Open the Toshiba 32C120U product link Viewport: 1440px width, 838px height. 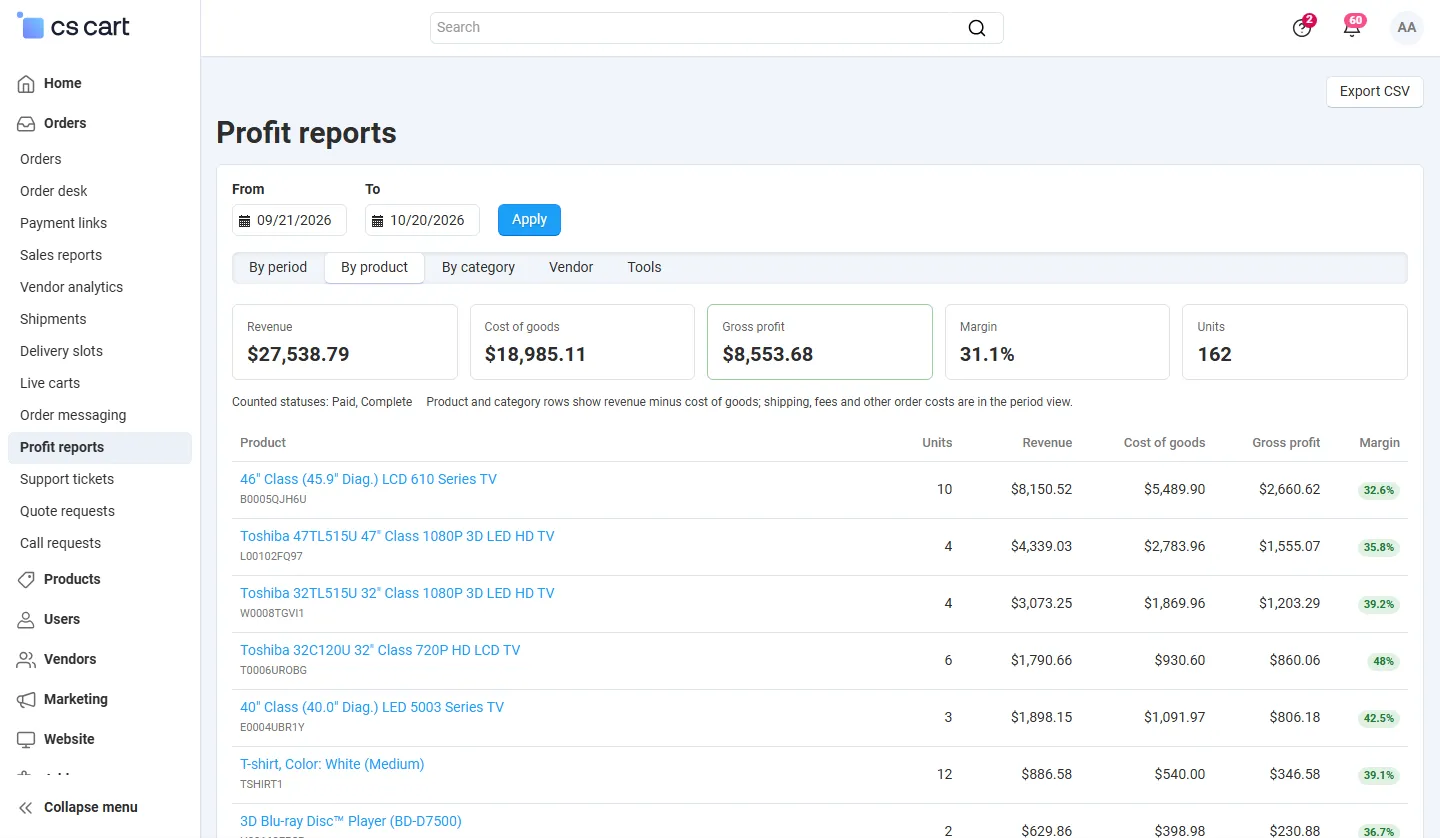tap(380, 650)
